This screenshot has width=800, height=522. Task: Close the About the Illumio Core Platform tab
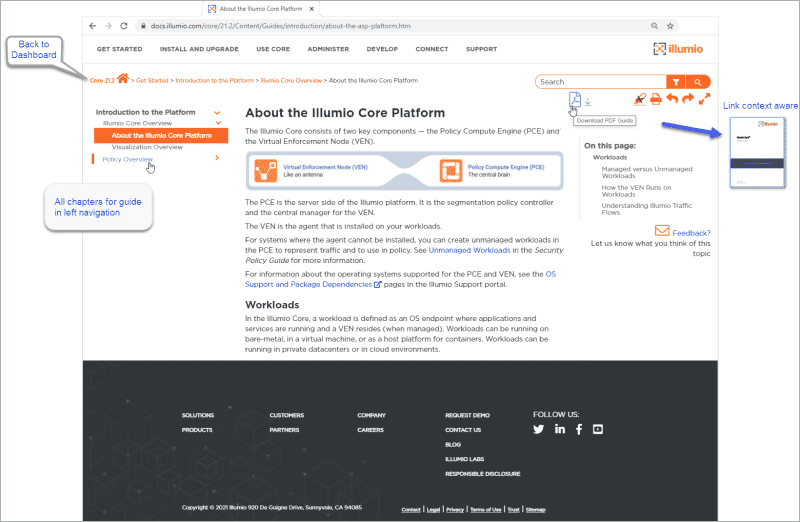coord(312,9)
